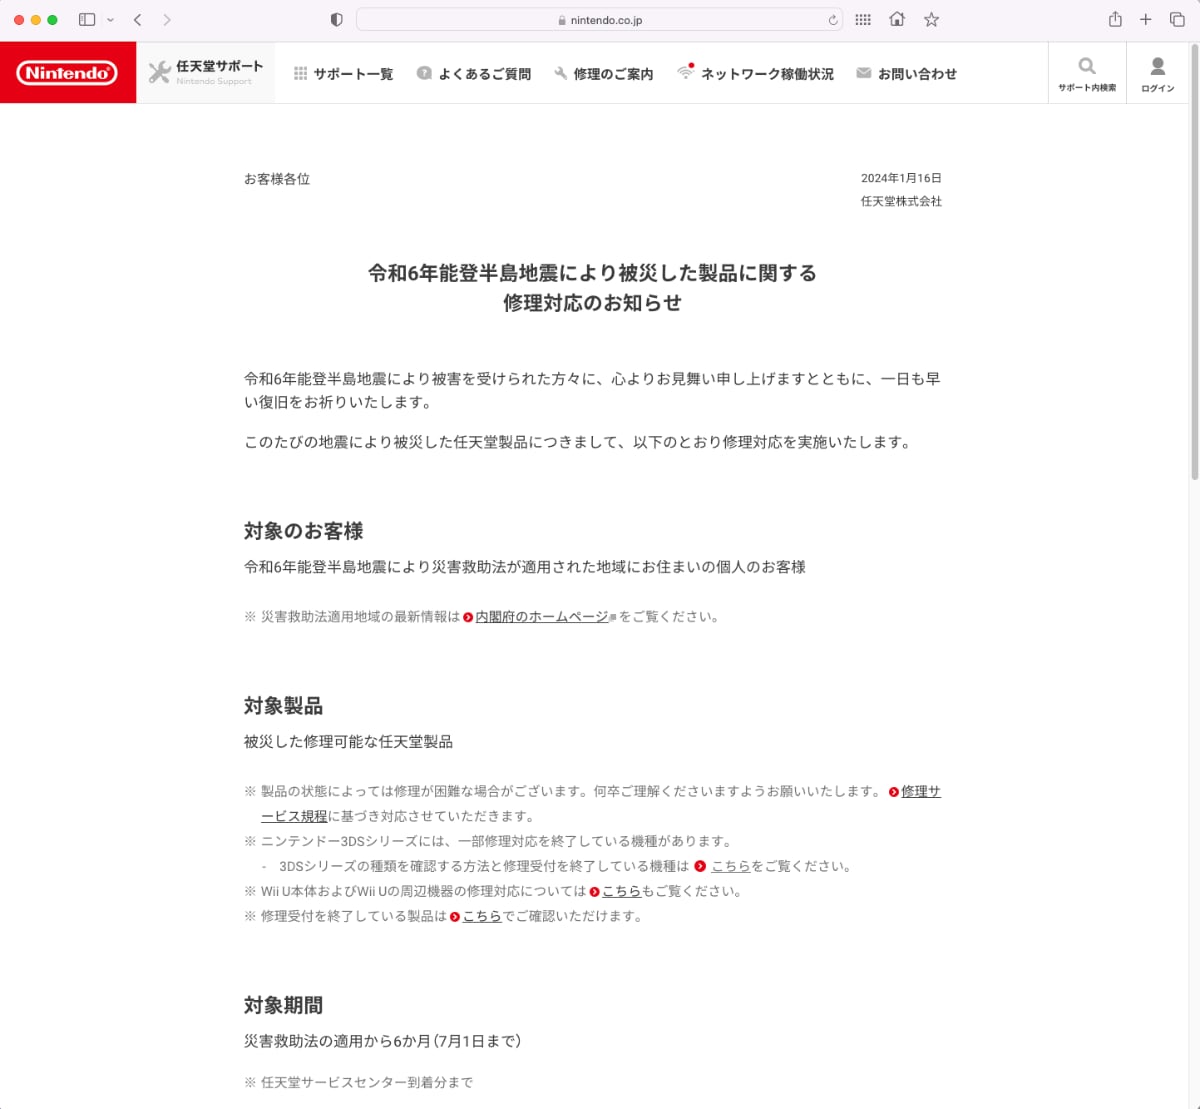The width and height of the screenshot is (1200, 1109).
Task: Click the 対象のお客様 heading
Action: [304, 531]
